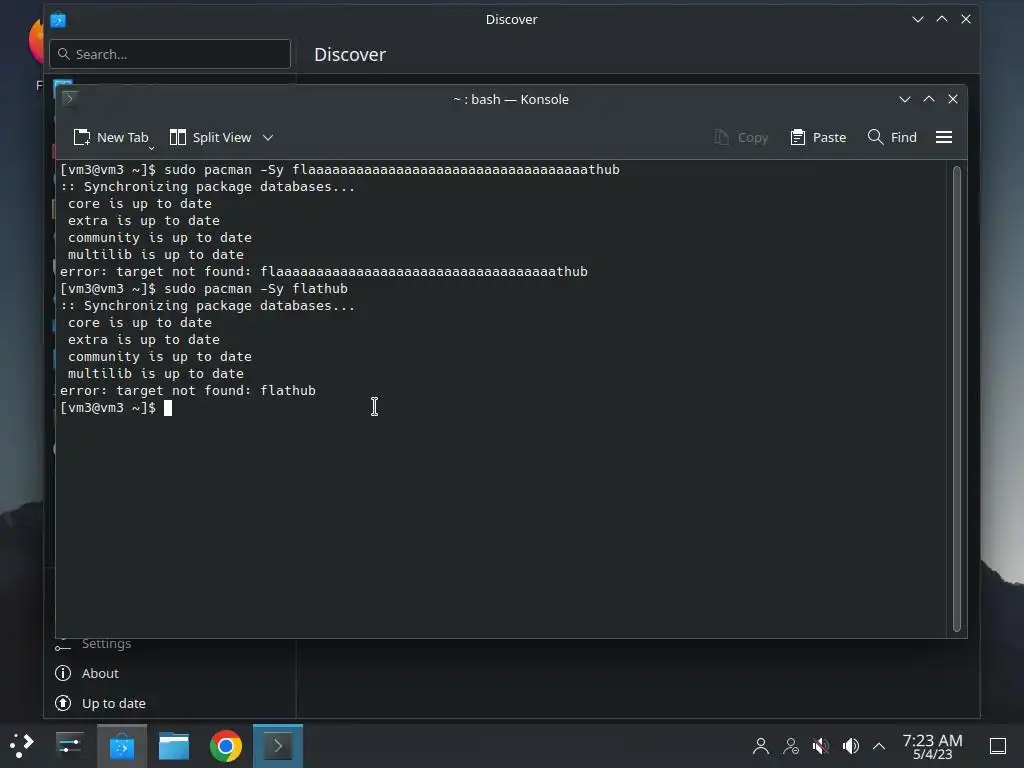This screenshot has height=768, width=1024.
Task: Click the first 'Synchronizing package databases...' line
Action: click(208, 187)
